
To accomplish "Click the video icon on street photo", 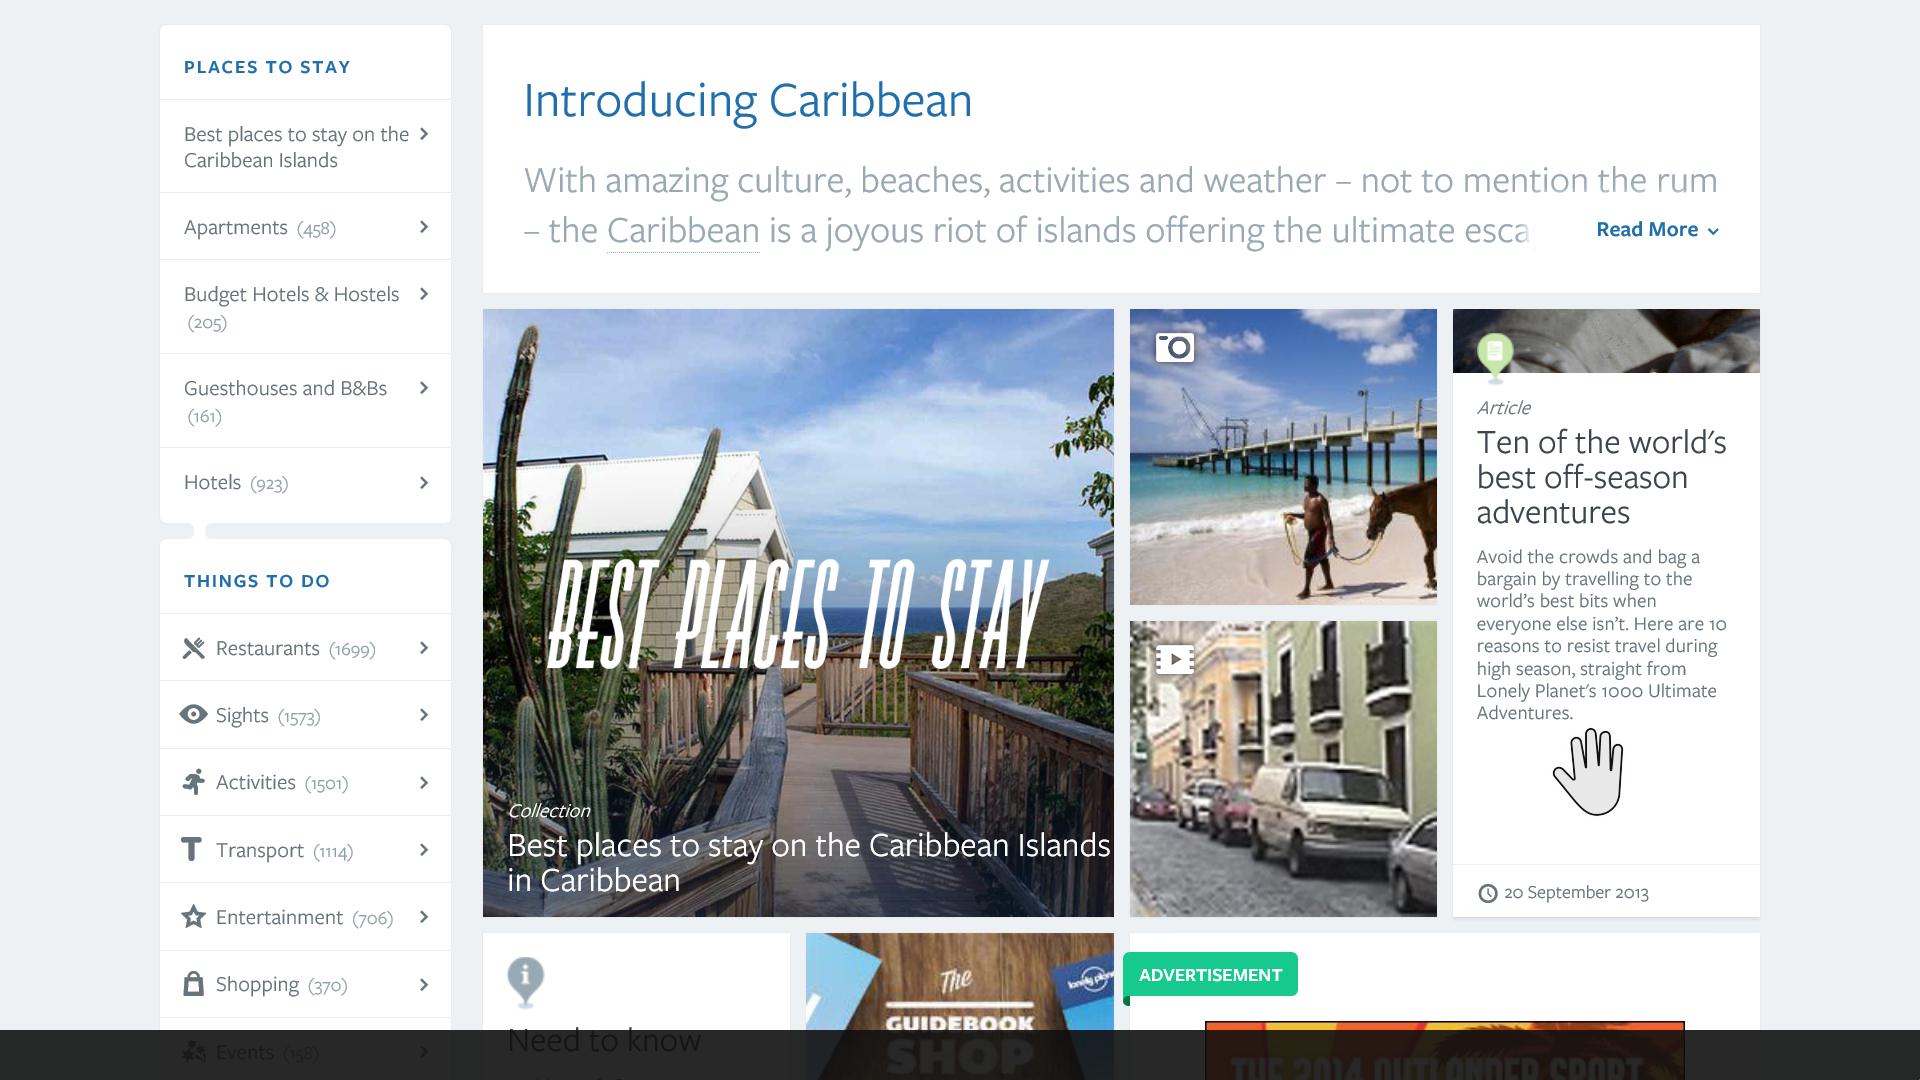I will tap(1175, 659).
